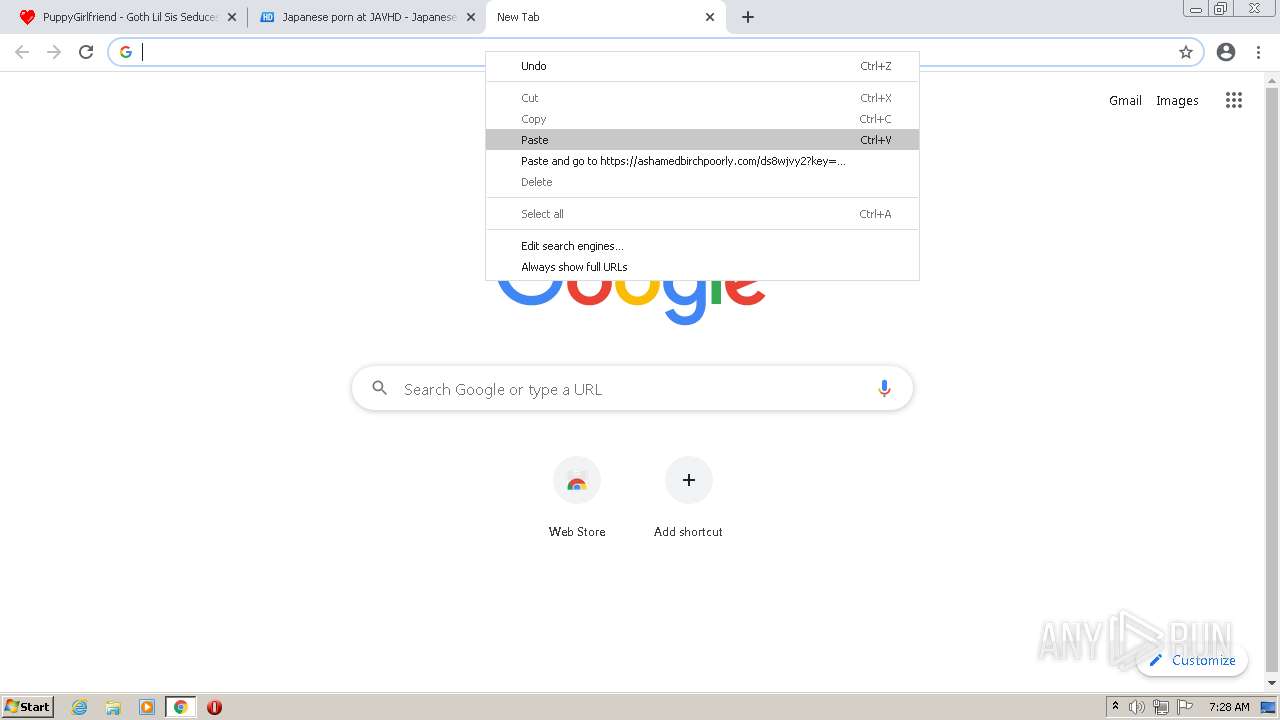Click inside the address bar

[655, 52]
